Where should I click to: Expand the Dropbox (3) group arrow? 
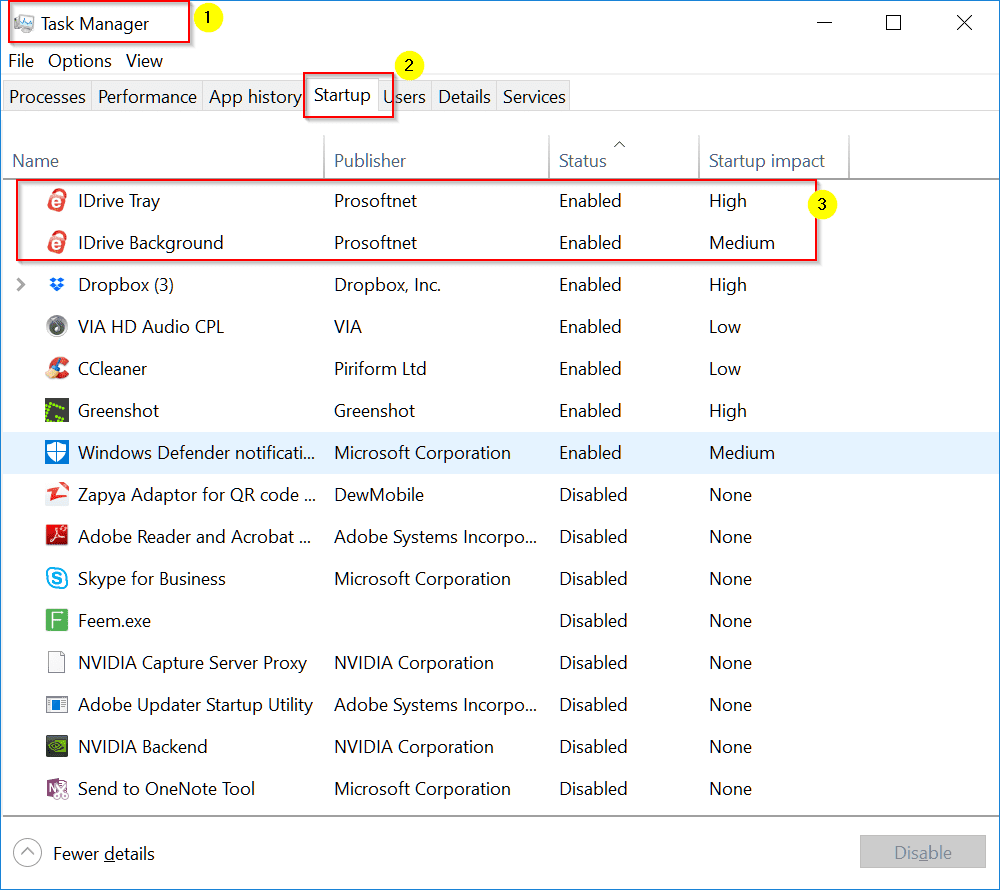tap(22, 285)
